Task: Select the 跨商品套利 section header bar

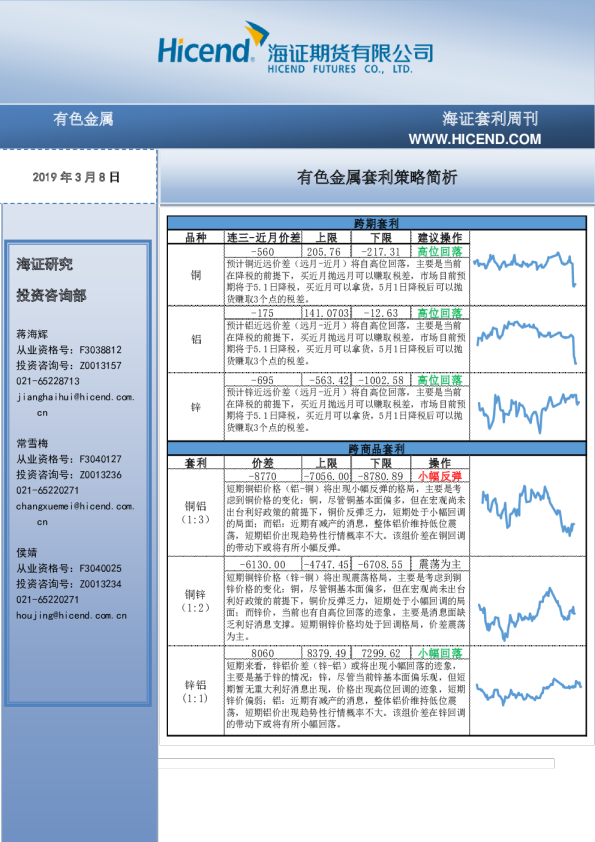Action: click(376, 449)
